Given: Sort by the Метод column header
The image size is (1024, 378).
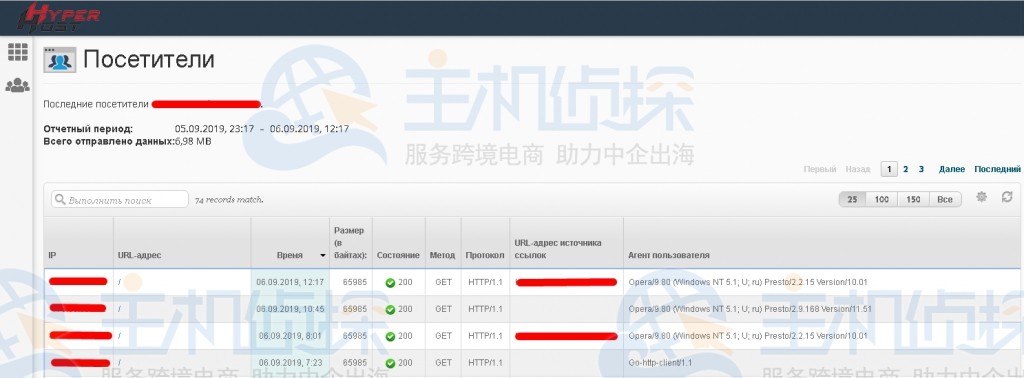Looking at the screenshot, I should coord(443,255).
